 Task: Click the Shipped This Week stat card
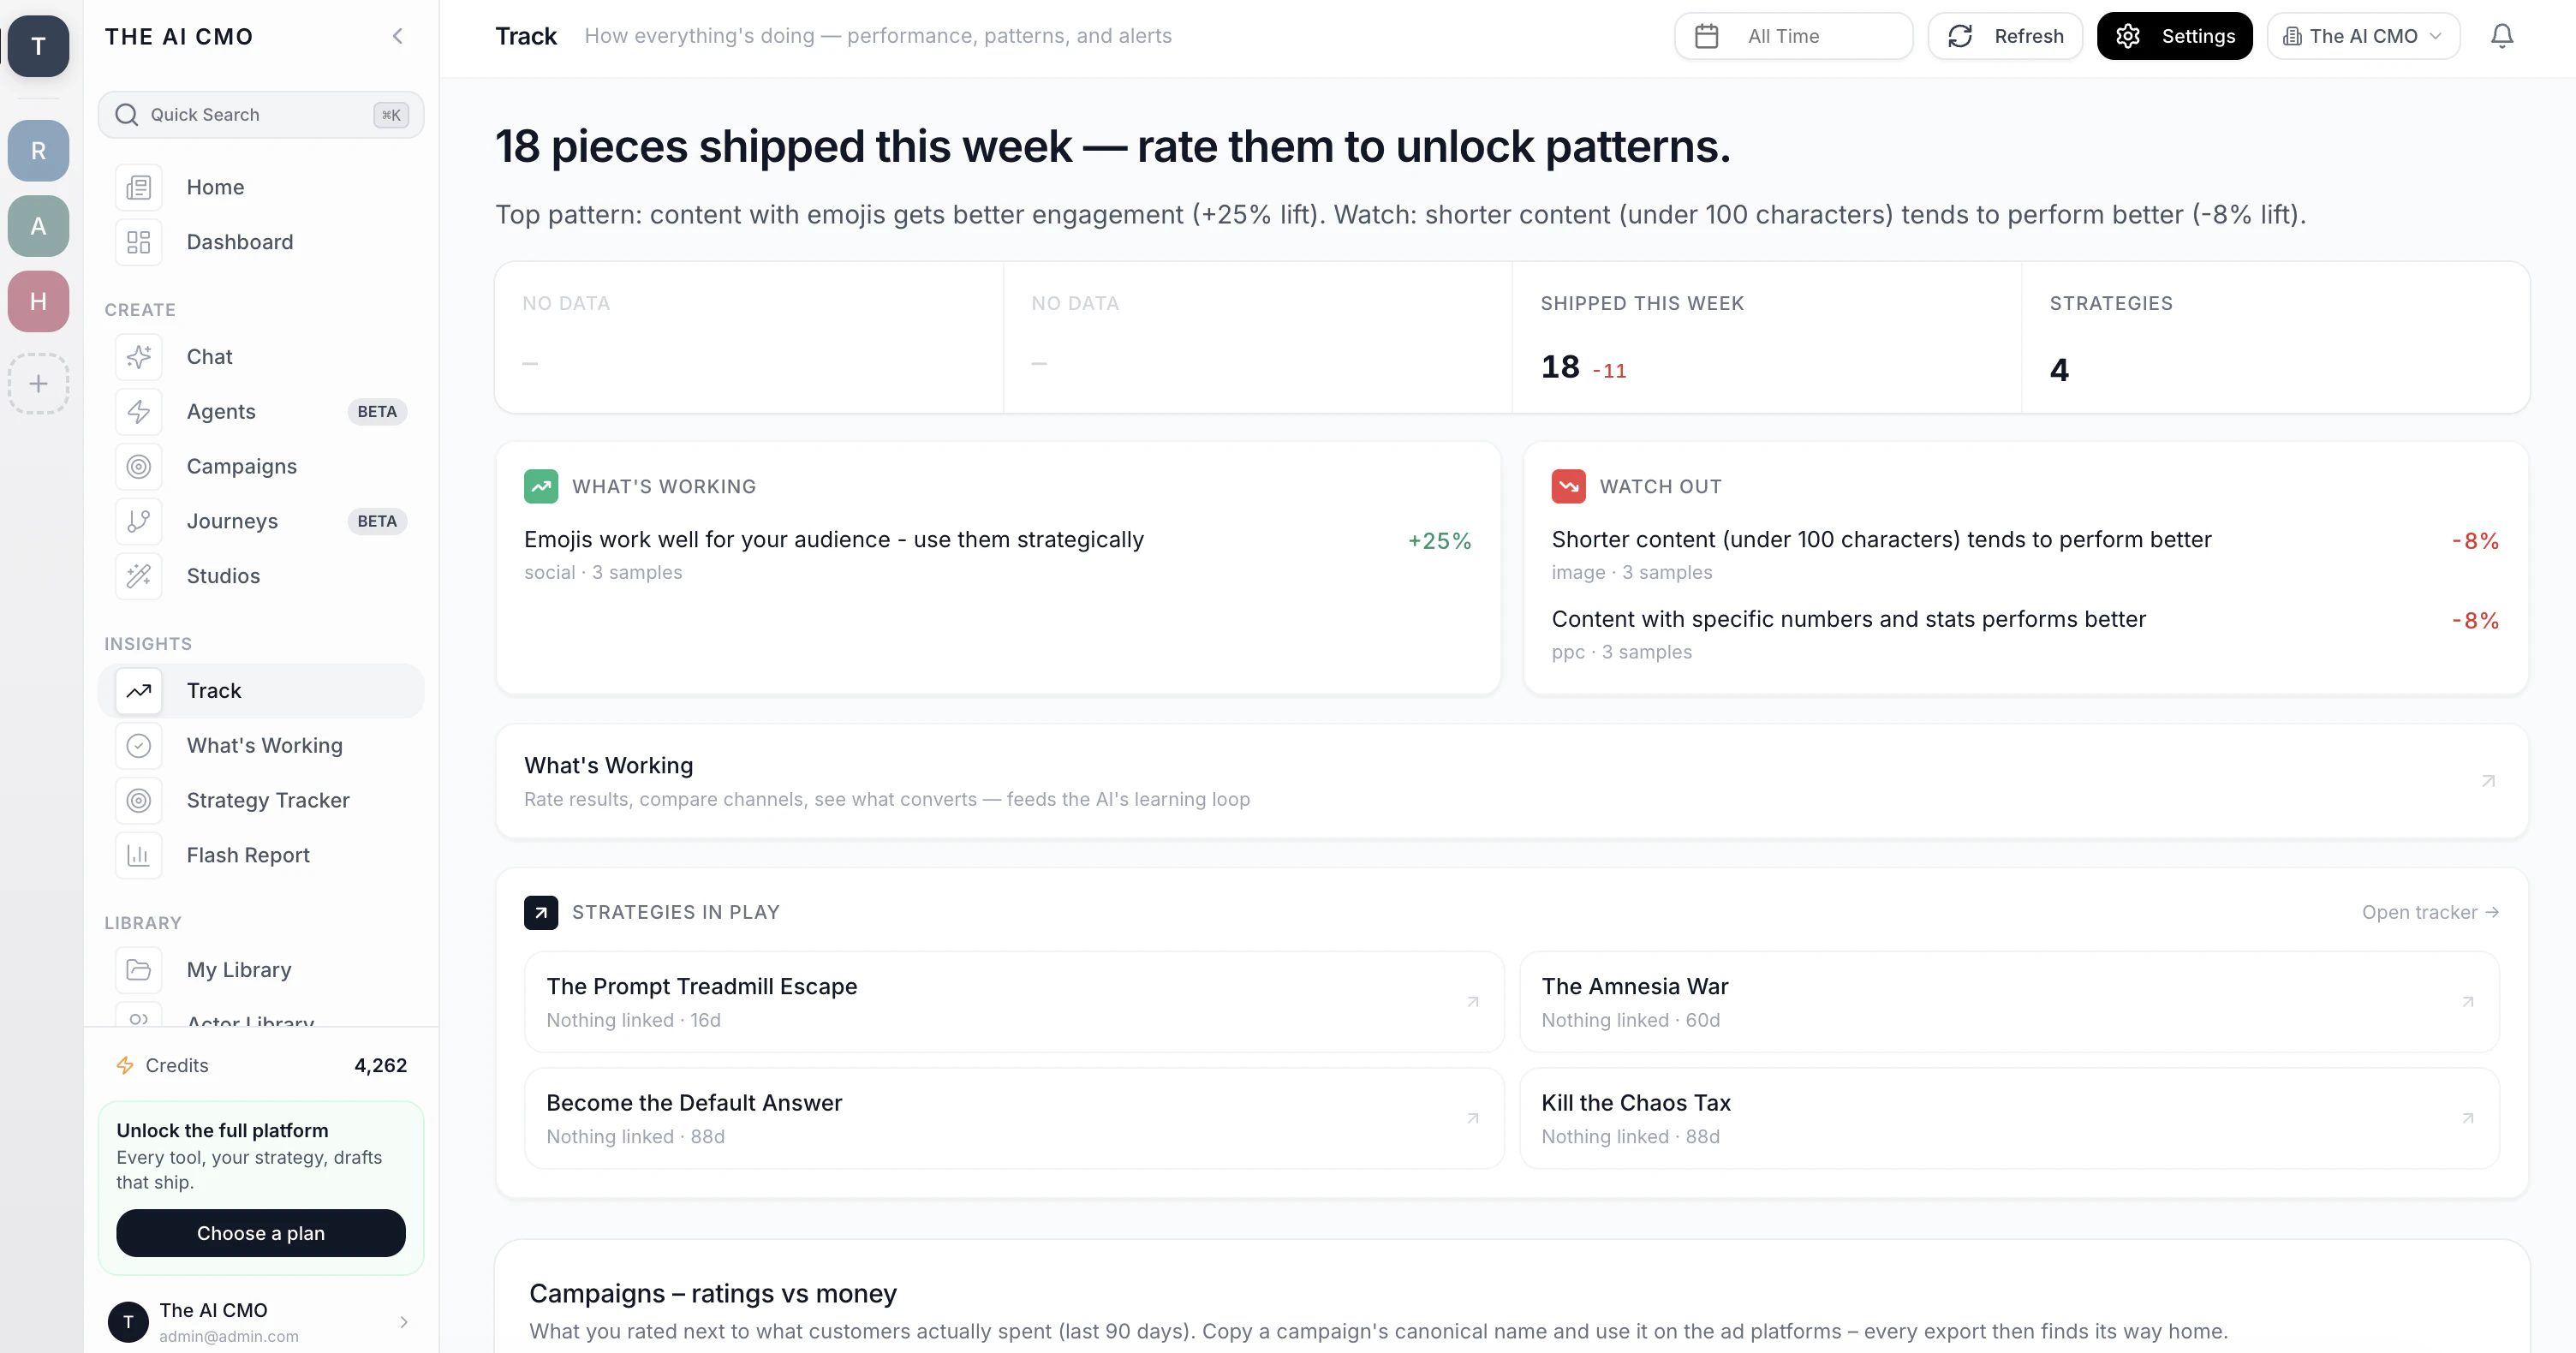click(x=1767, y=337)
